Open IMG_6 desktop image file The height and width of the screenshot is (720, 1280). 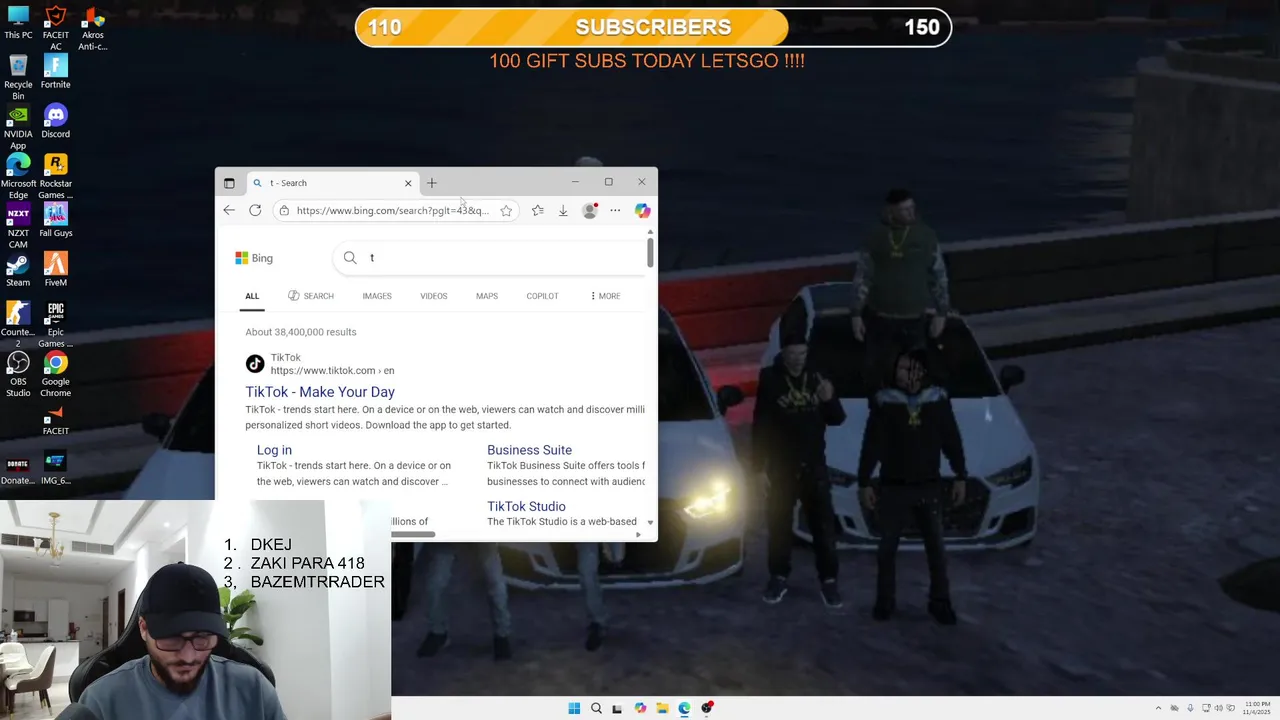coord(56,468)
